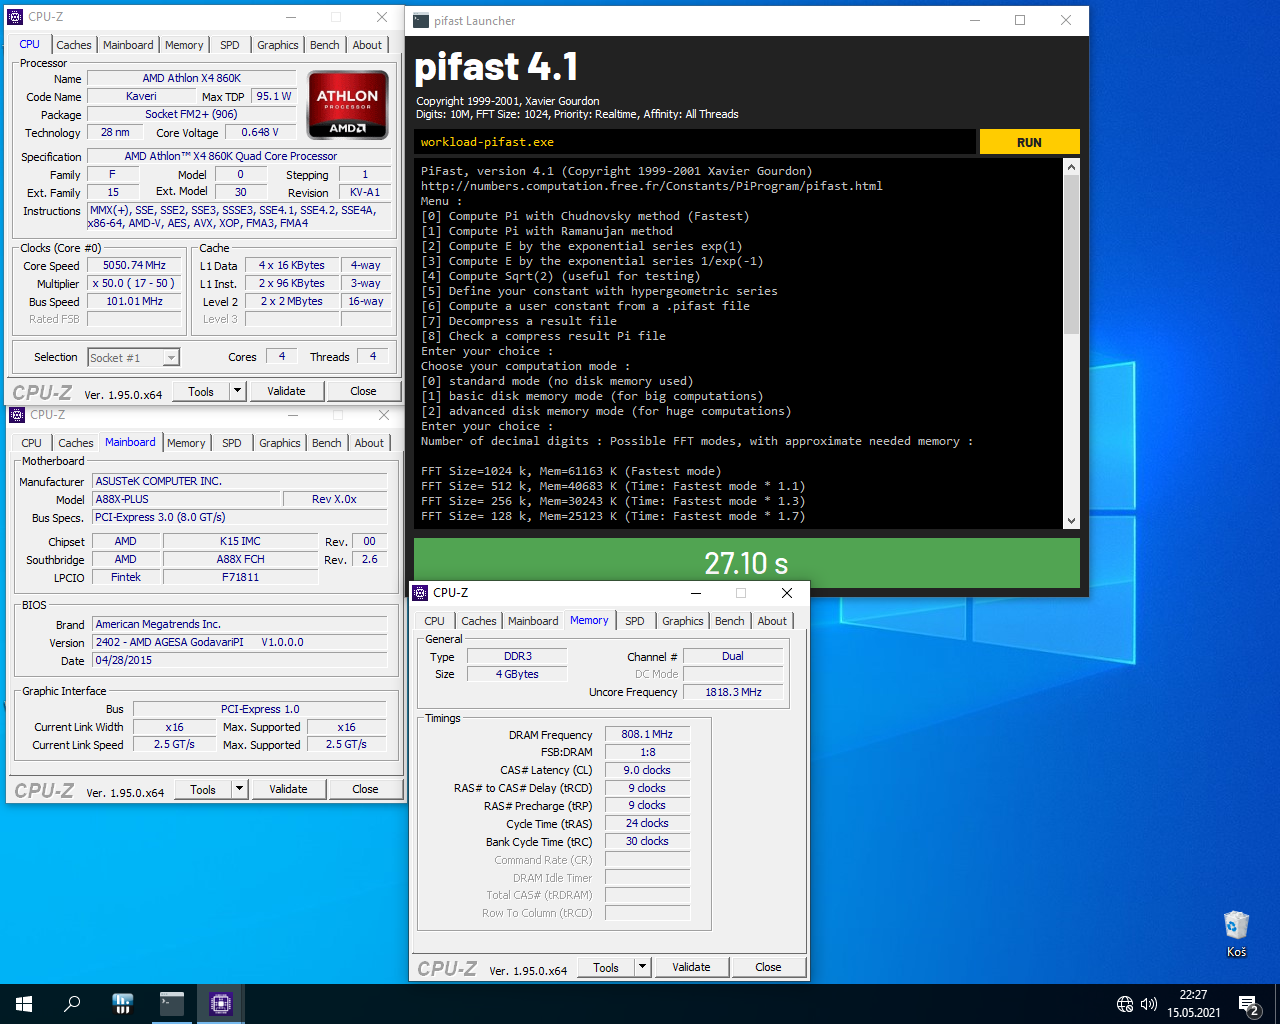Click the Uncore Frequency value 1818.3 MHz
This screenshot has width=1280, height=1024.
tap(733, 692)
